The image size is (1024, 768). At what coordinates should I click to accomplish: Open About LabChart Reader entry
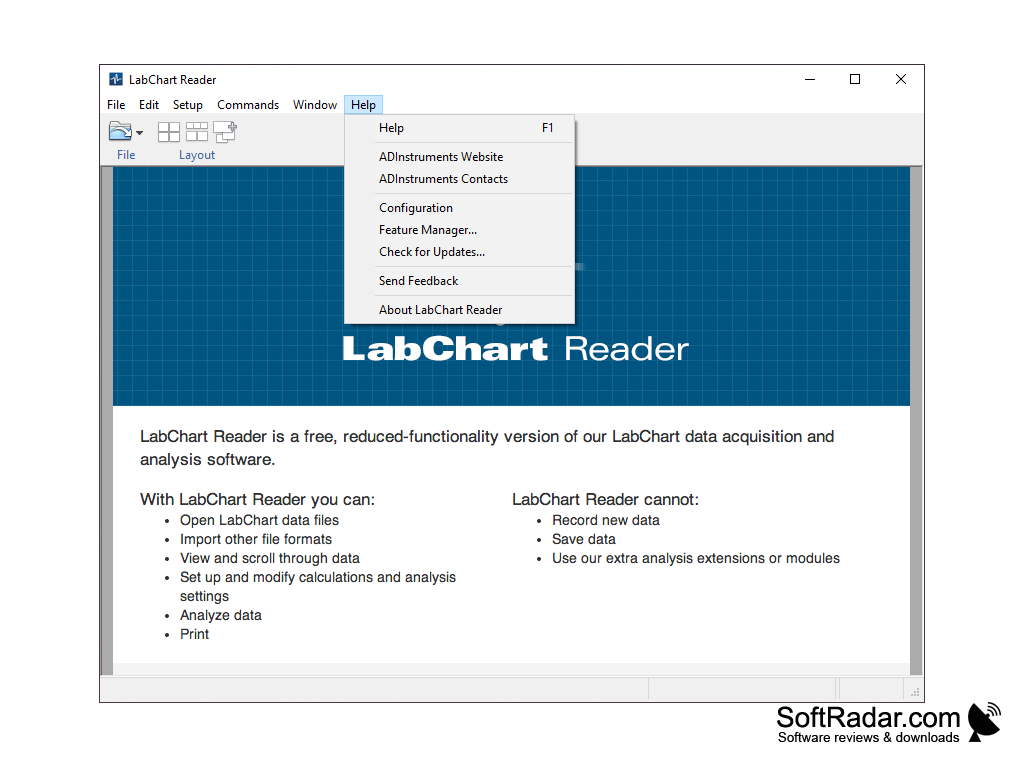[460, 310]
